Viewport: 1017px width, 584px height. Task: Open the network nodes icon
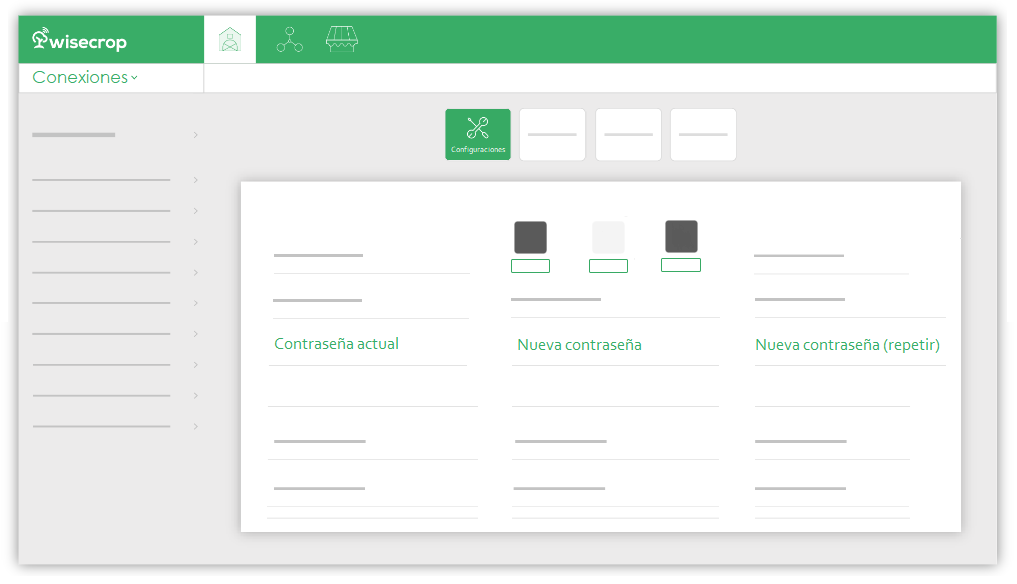click(x=289, y=40)
